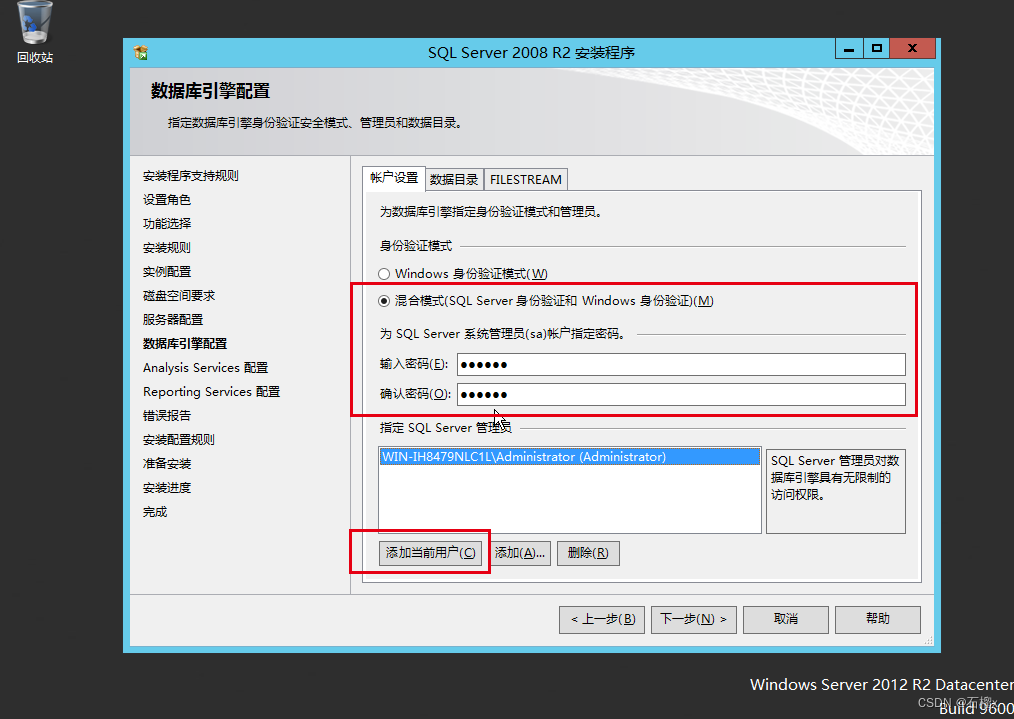Click 实例配置 step in sidebar
Screen dimensions: 1014x719
pos(167,272)
